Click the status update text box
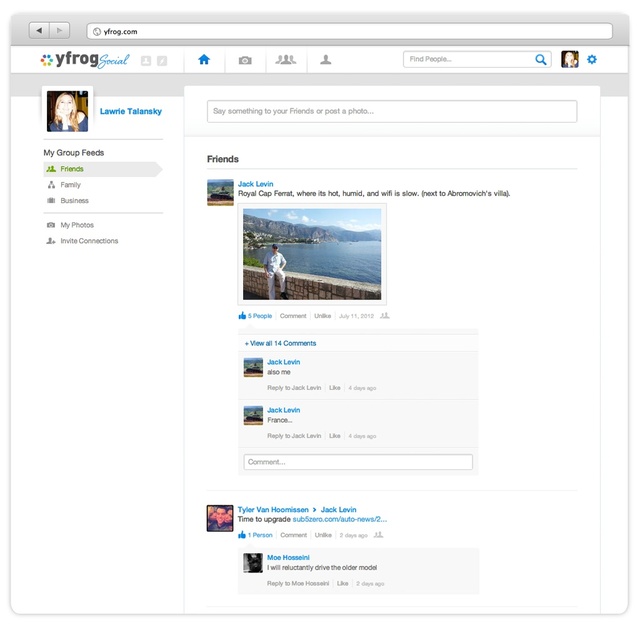The width and height of the screenshot is (640, 625). tap(392, 111)
